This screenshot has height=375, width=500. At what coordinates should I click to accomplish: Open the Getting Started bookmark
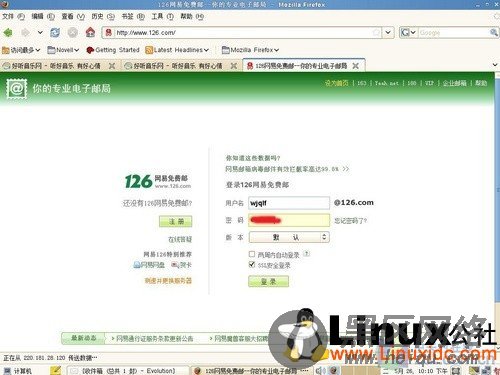[x=113, y=50]
